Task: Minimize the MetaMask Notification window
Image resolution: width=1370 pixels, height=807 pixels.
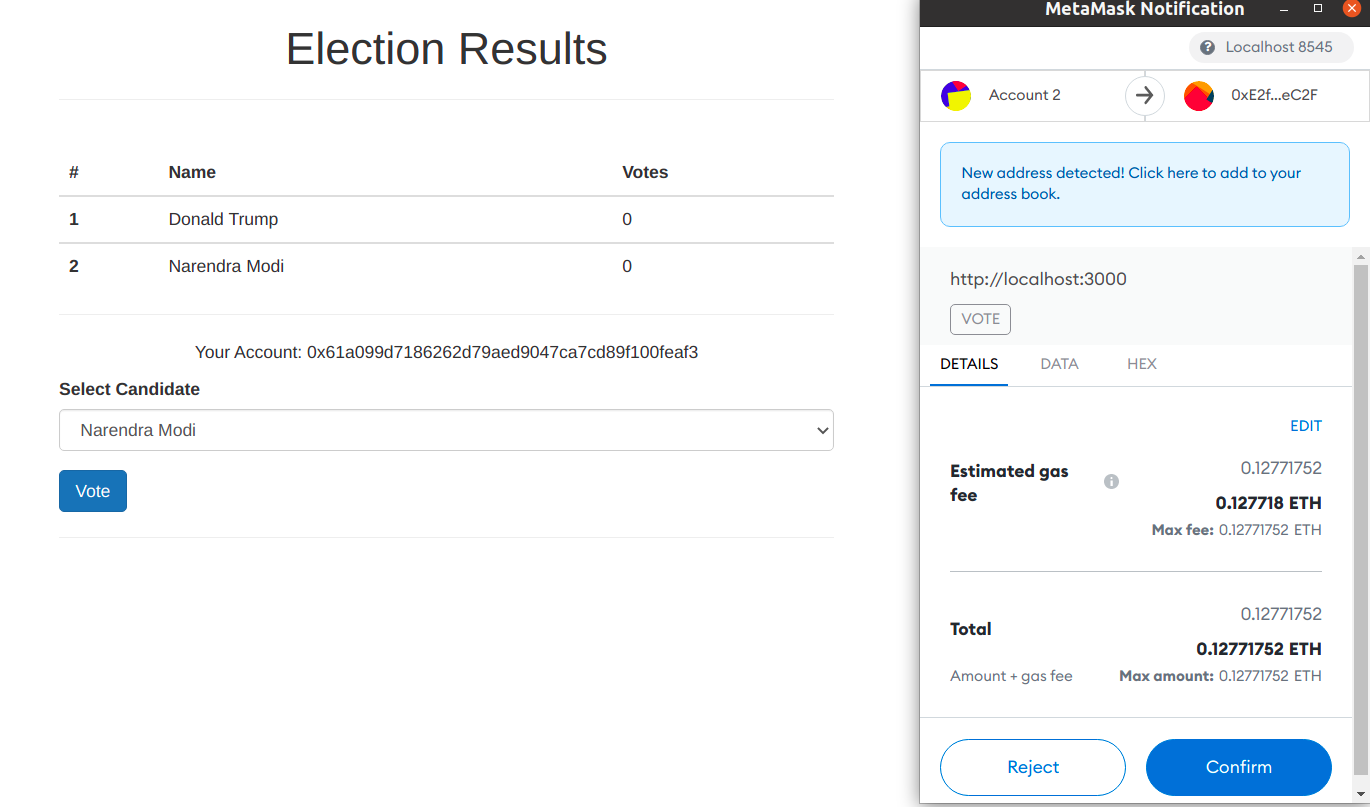Action: click(x=1286, y=9)
